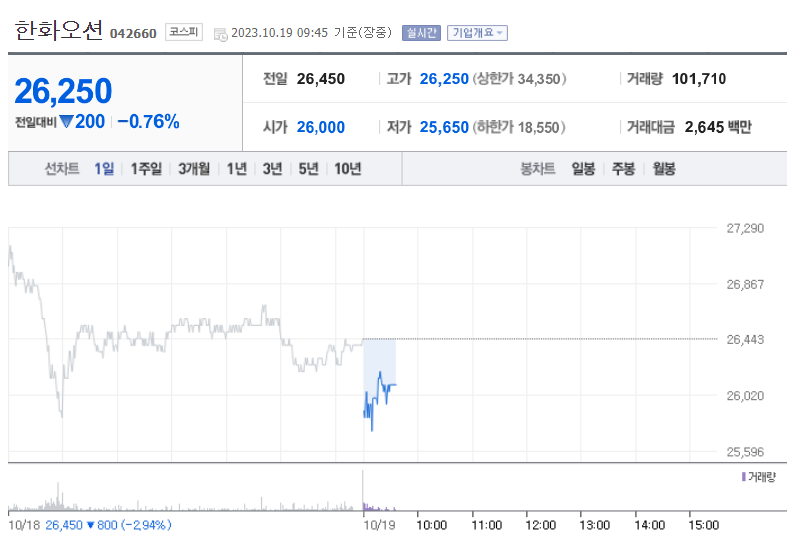
Task: Click the calendar clock icon beside the date
Action: coord(221,35)
